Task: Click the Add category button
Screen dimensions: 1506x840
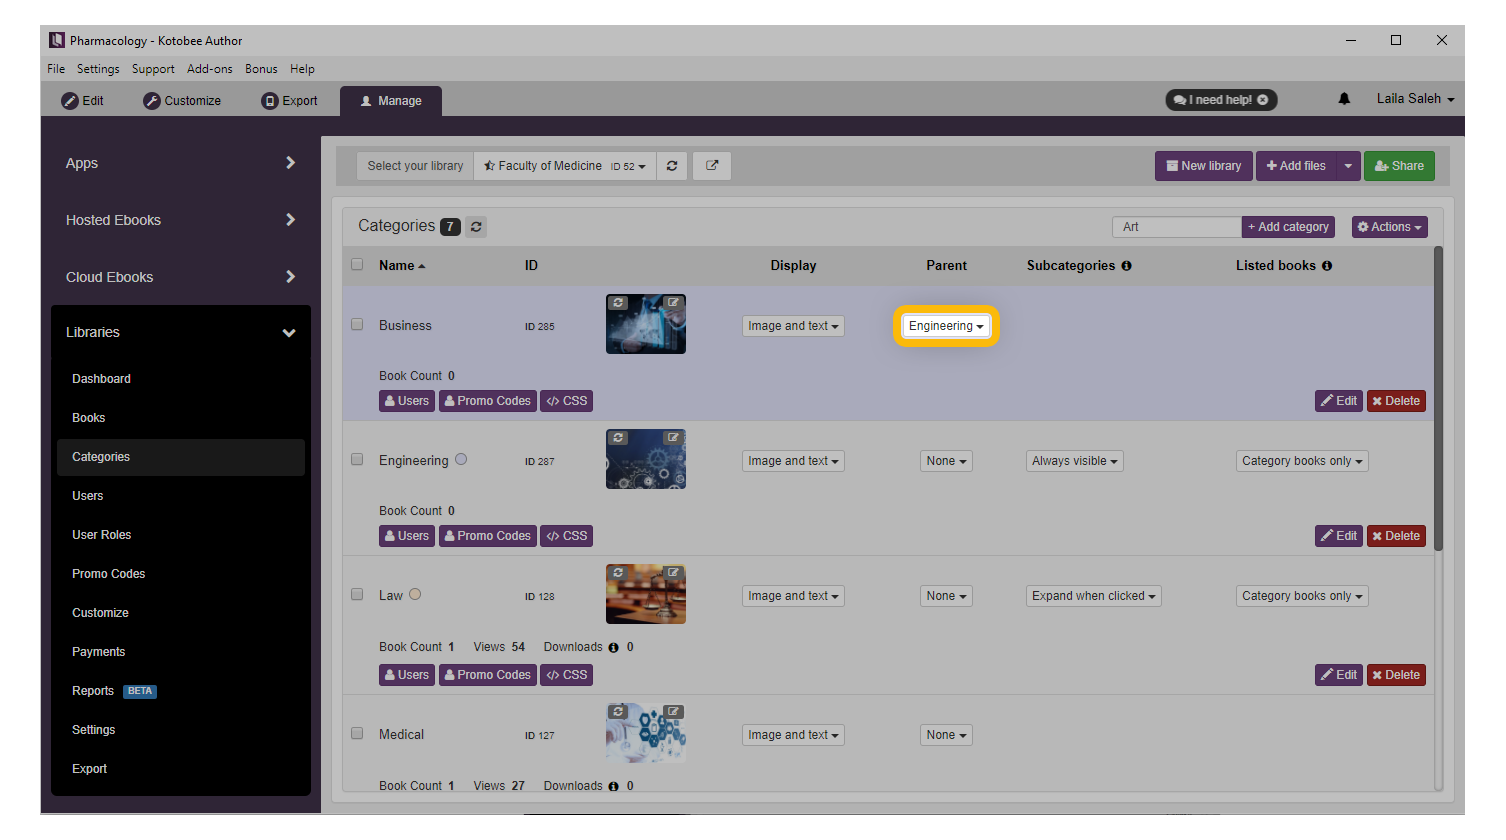Action: pos(1289,227)
